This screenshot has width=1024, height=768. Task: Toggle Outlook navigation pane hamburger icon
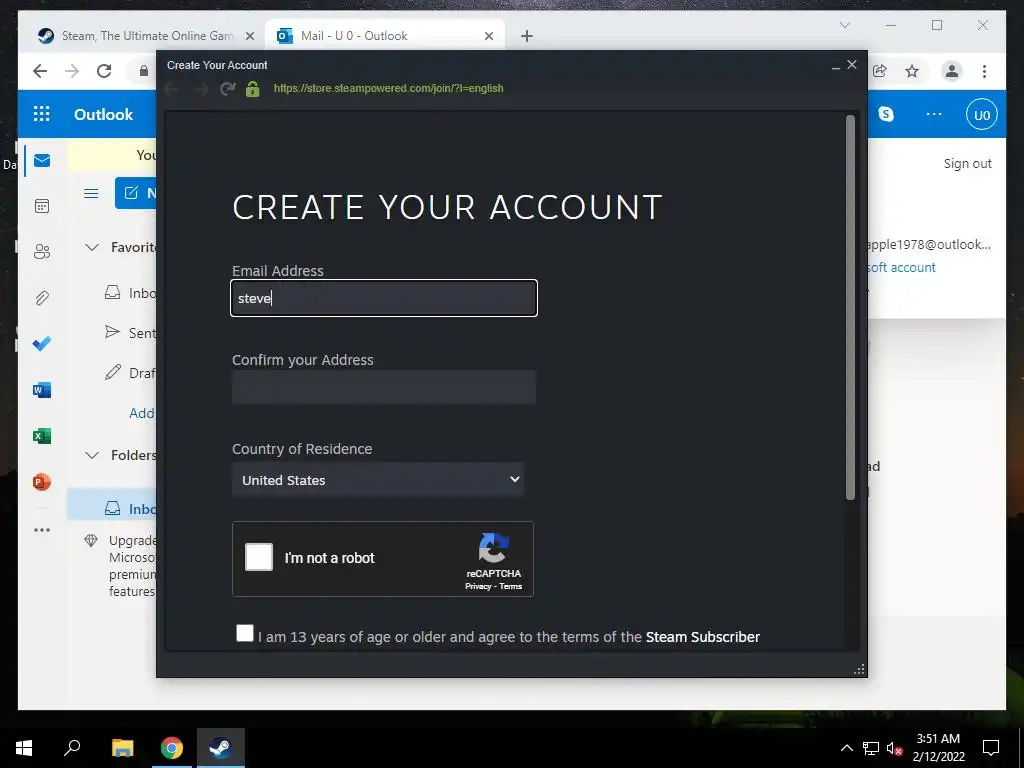coord(91,193)
